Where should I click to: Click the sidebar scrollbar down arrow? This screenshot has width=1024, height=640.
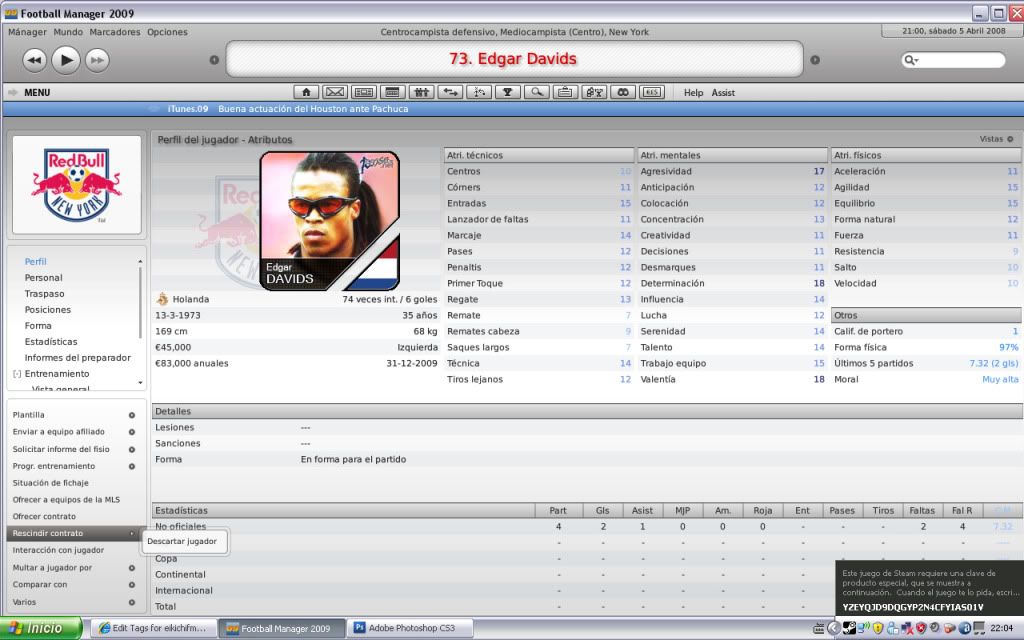140,383
